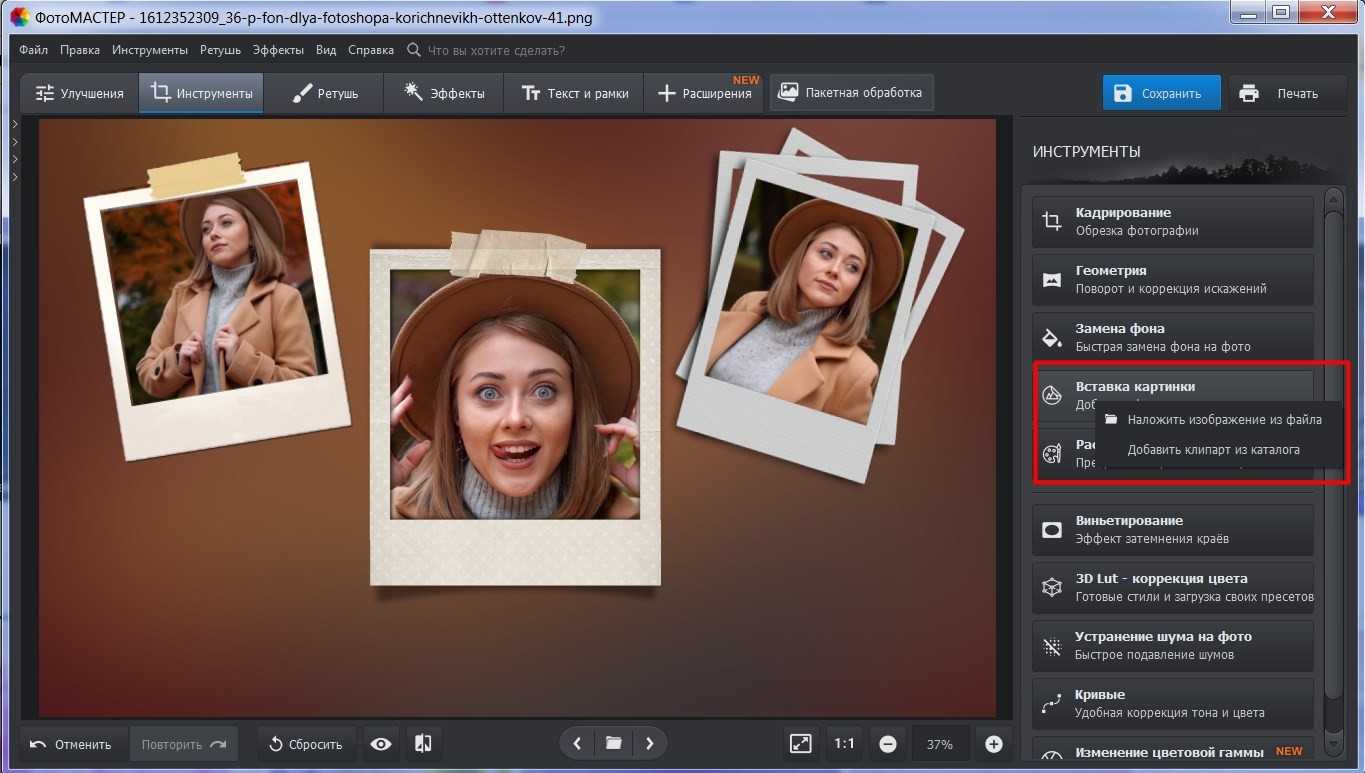Open the 3D Lut cube icon
The width and height of the screenshot is (1365, 773).
[1052, 588]
